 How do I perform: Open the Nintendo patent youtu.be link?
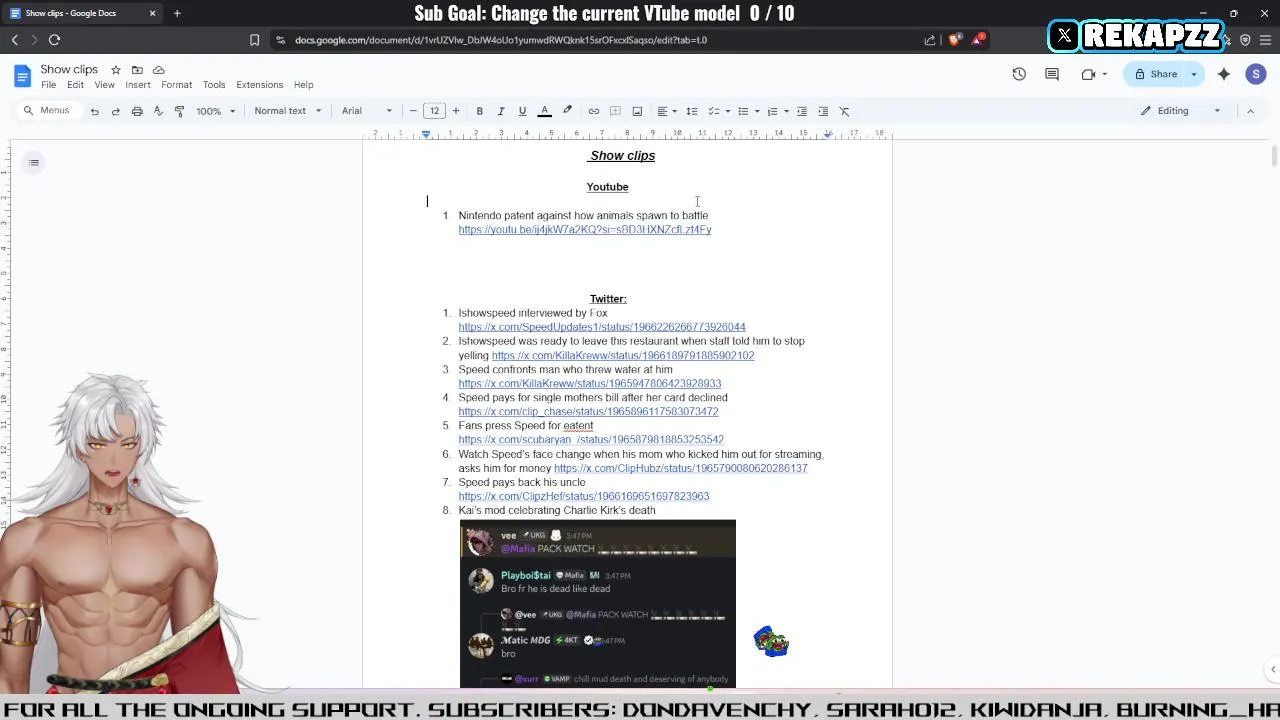585,230
